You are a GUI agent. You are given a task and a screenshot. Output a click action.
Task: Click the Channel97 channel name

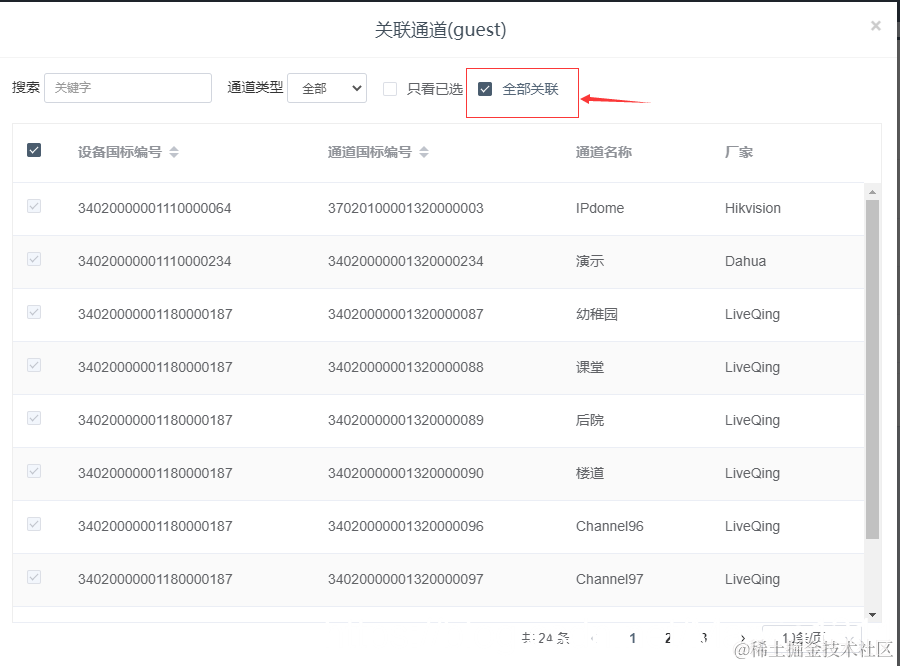610,579
